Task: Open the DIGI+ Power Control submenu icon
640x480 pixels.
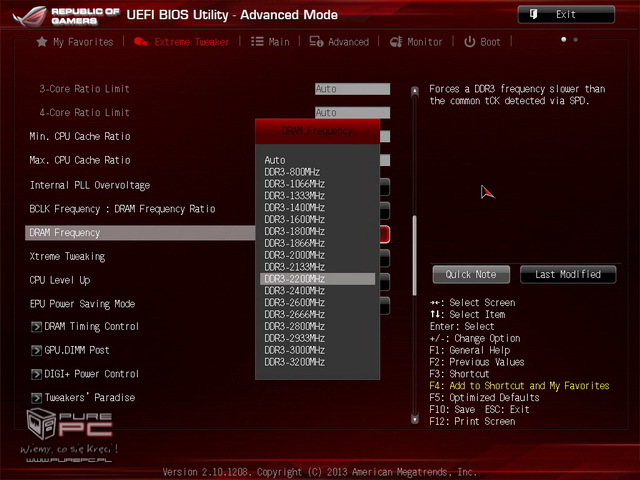Action: point(36,374)
